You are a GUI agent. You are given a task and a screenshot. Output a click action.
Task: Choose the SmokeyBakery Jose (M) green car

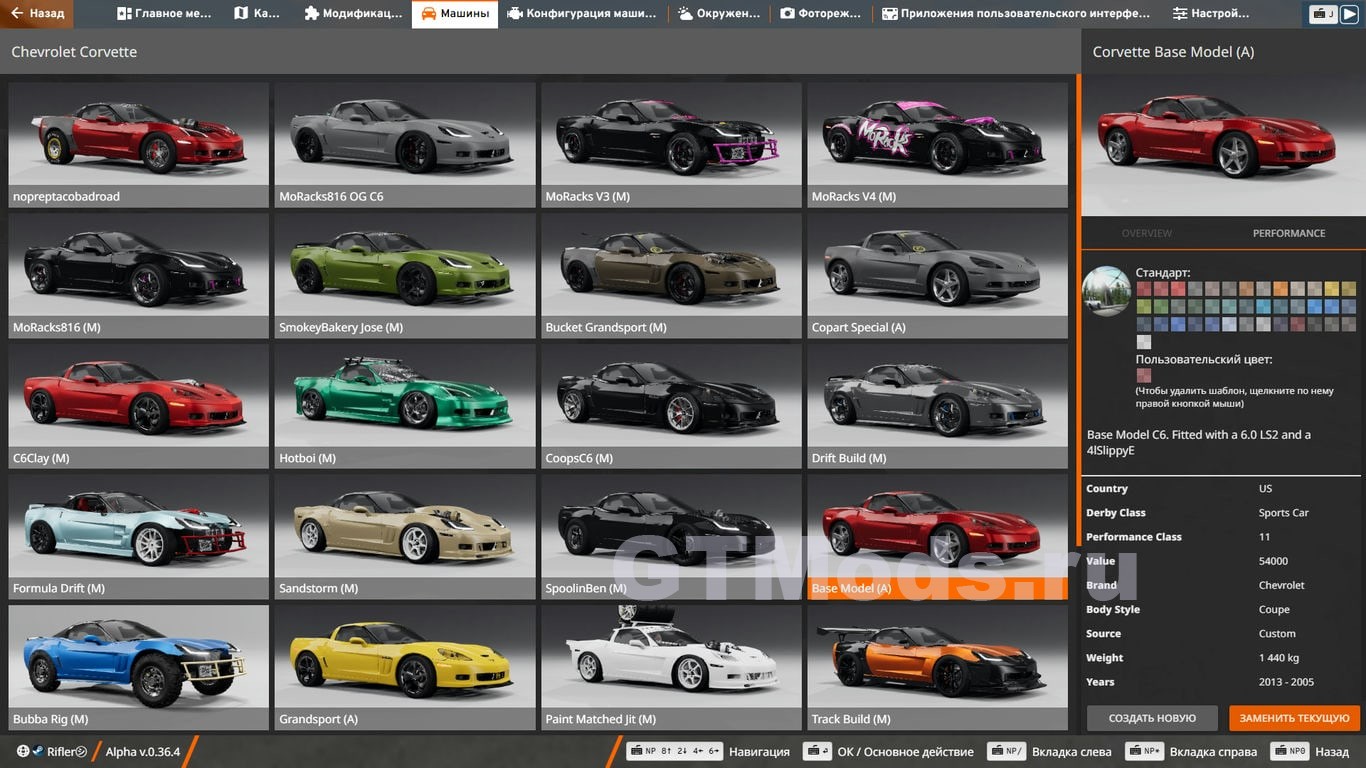coord(405,276)
